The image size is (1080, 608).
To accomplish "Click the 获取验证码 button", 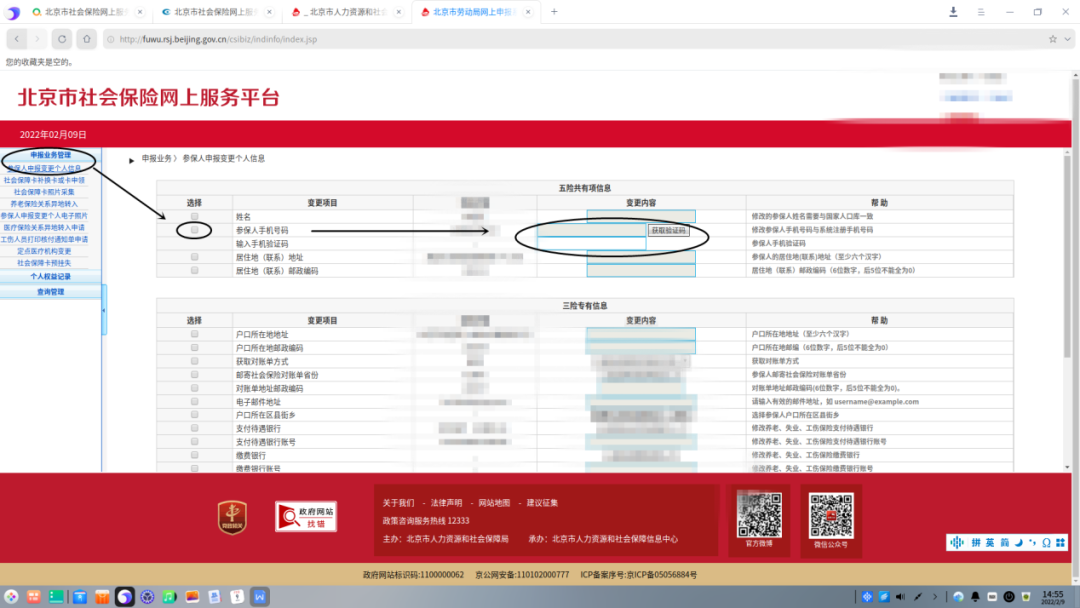I will pyautogui.click(x=668, y=231).
